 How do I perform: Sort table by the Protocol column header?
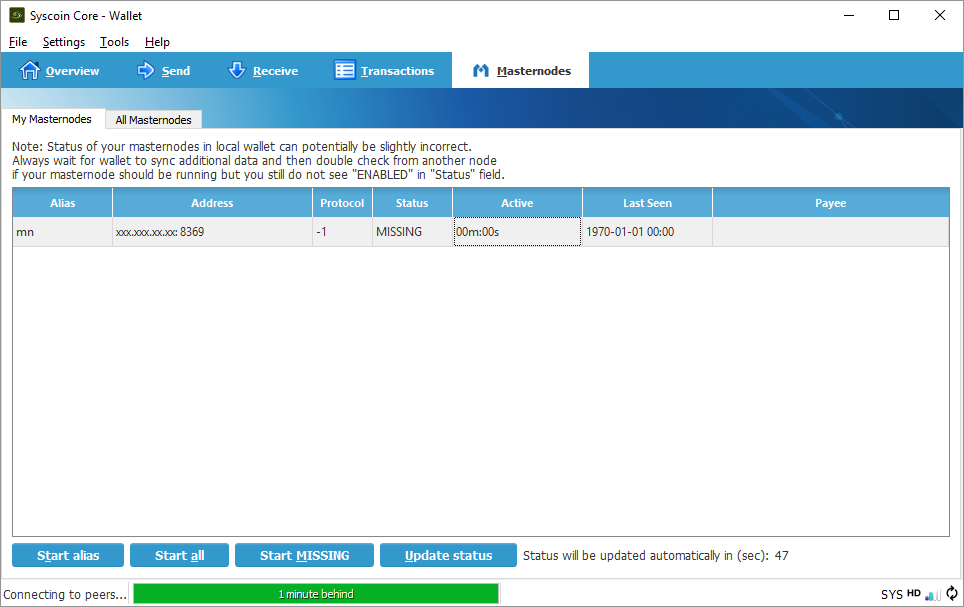(342, 203)
